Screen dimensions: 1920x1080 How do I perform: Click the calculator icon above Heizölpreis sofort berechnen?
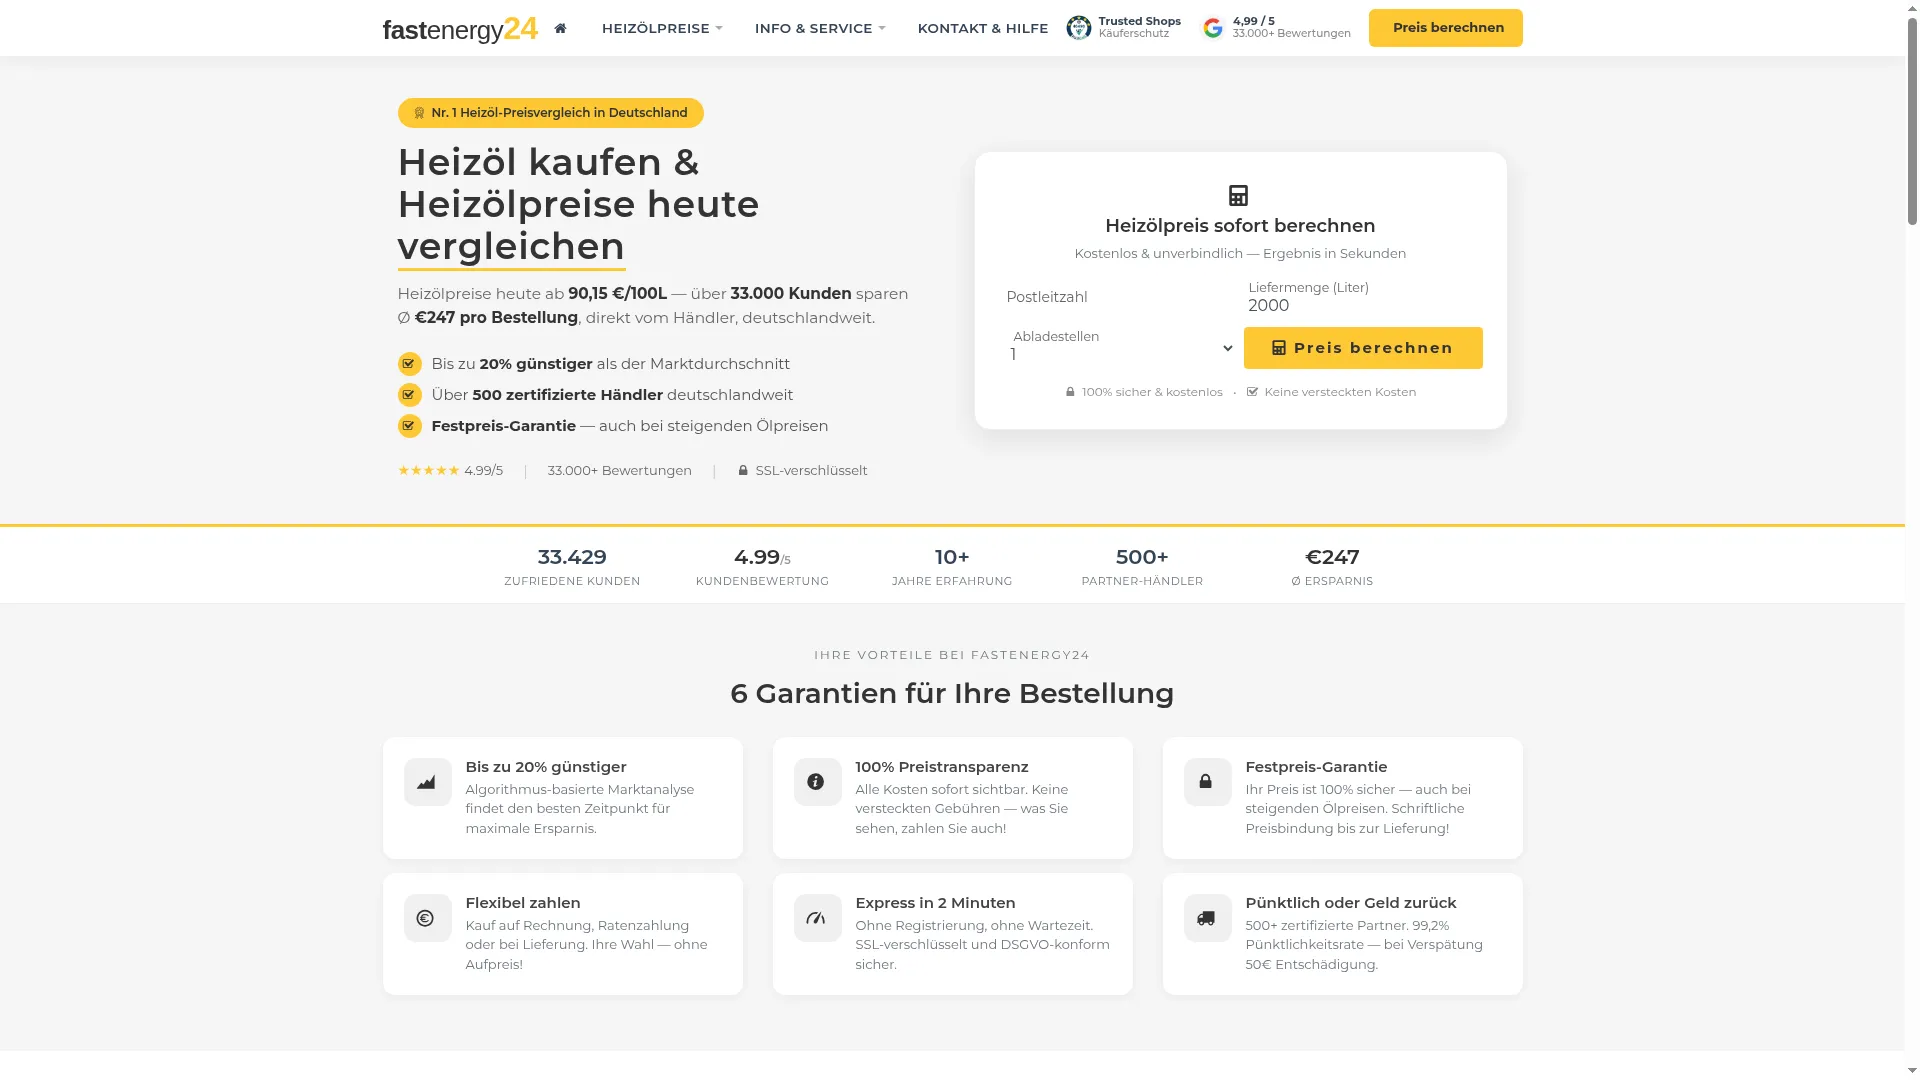point(1238,195)
